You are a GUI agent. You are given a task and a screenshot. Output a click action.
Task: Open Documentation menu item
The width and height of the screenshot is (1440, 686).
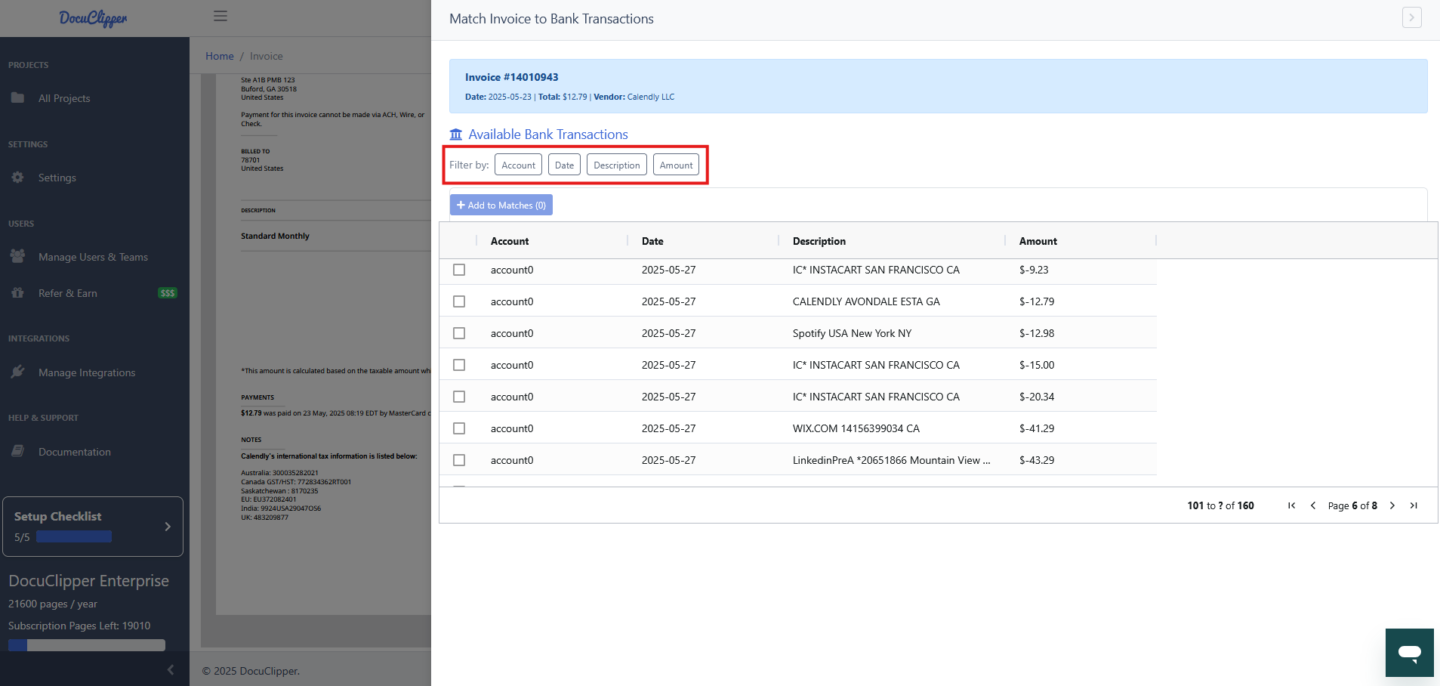75,452
